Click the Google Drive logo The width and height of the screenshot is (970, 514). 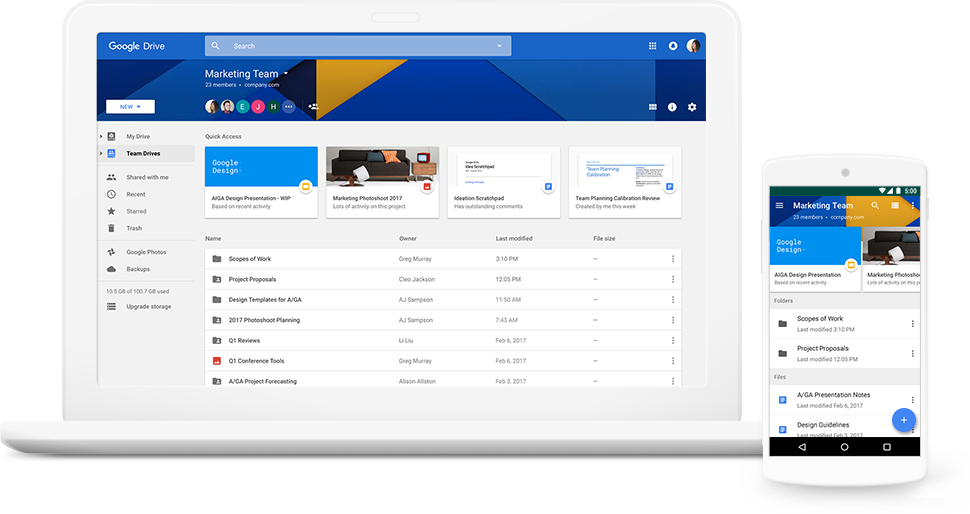(137, 46)
